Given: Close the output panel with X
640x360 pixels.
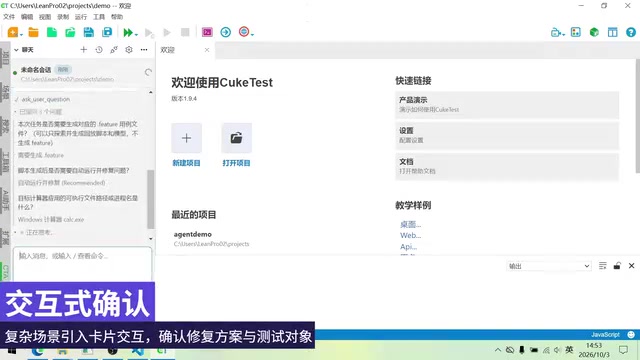Looking at the screenshot, I should coord(631,266).
